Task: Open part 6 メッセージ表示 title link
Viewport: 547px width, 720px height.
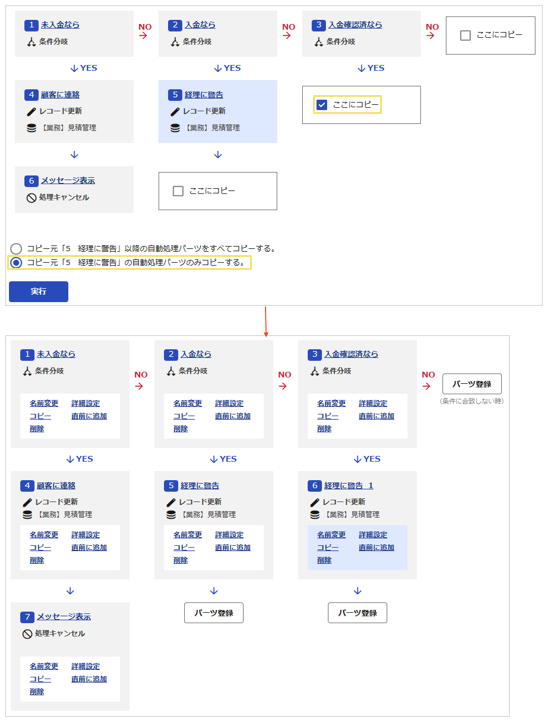Action: tap(68, 180)
